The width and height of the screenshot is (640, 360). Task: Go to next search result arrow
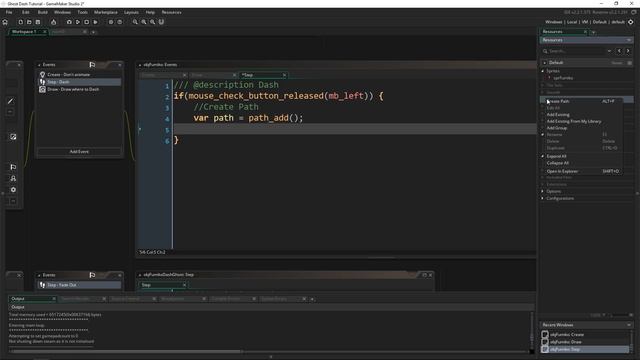[628, 51]
